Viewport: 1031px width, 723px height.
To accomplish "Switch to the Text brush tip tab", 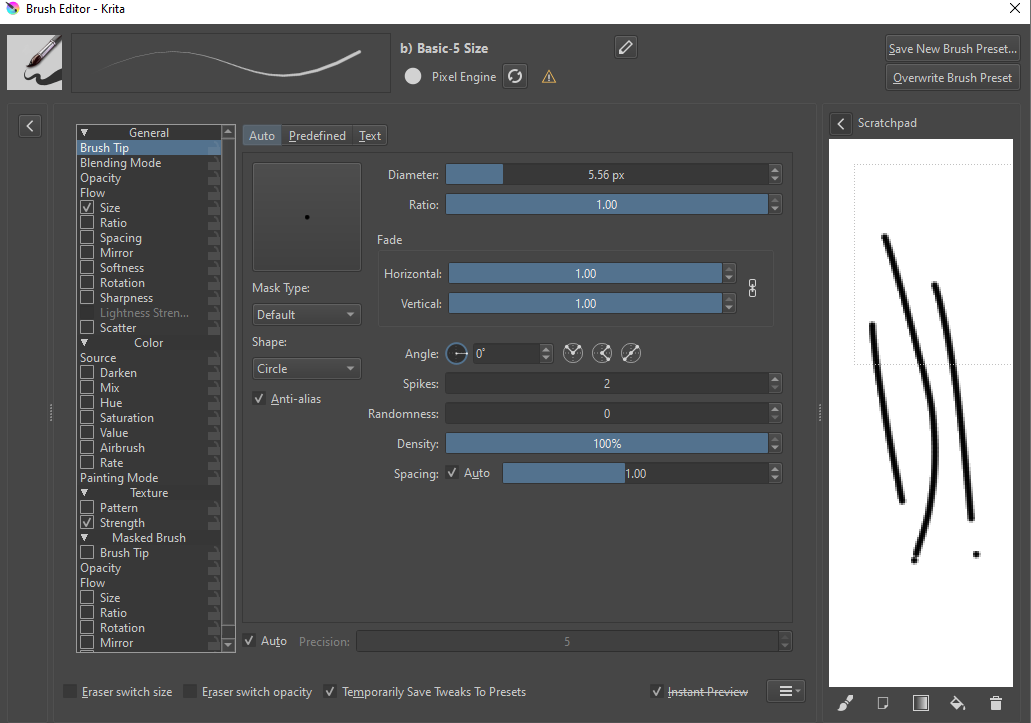I will pyautogui.click(x=370, y=136).
